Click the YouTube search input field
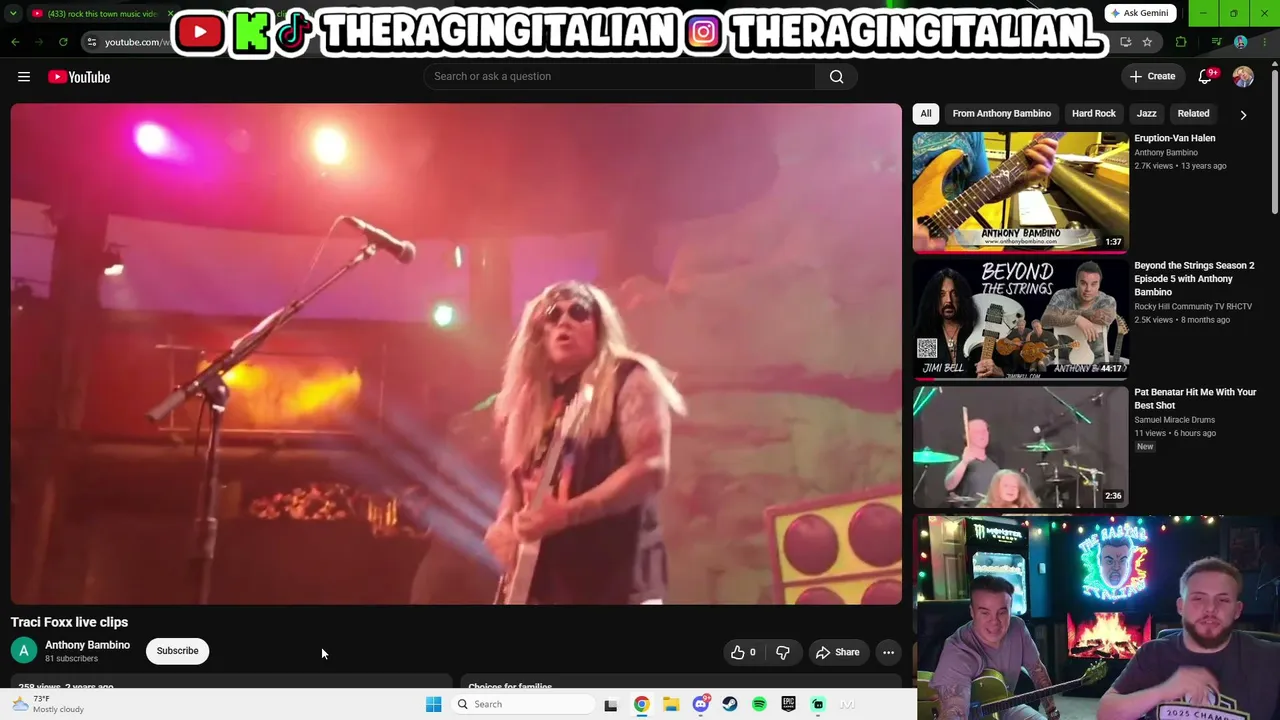1280x720 pixels. click(x=620, y=77)
